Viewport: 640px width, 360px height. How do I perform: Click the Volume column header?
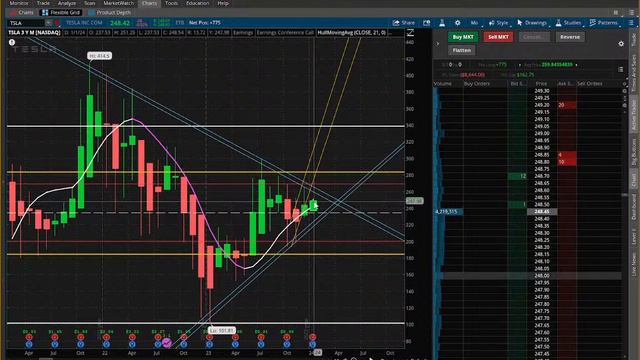tap(443, 84)
